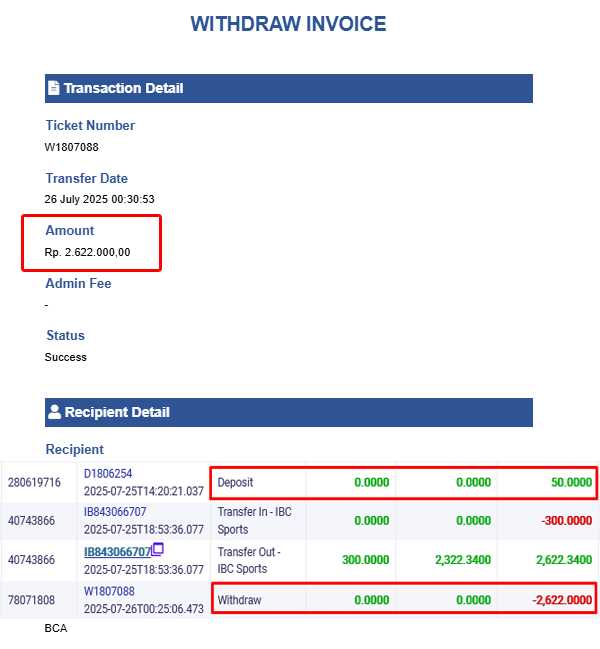Open underlined IB843066707 link in Transfer Out row
Image resolution: width=600 pixels, height=649 pixels.
[118, 552]
